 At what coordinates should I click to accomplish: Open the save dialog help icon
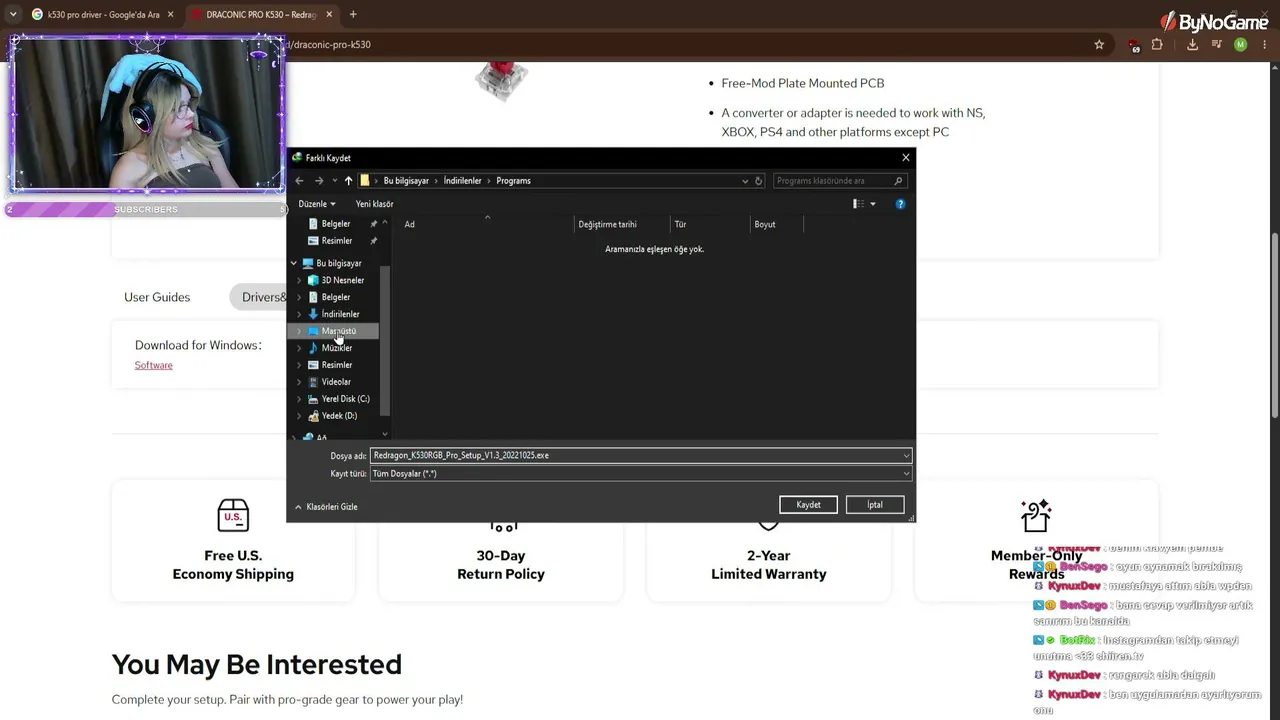click(900, 204)
